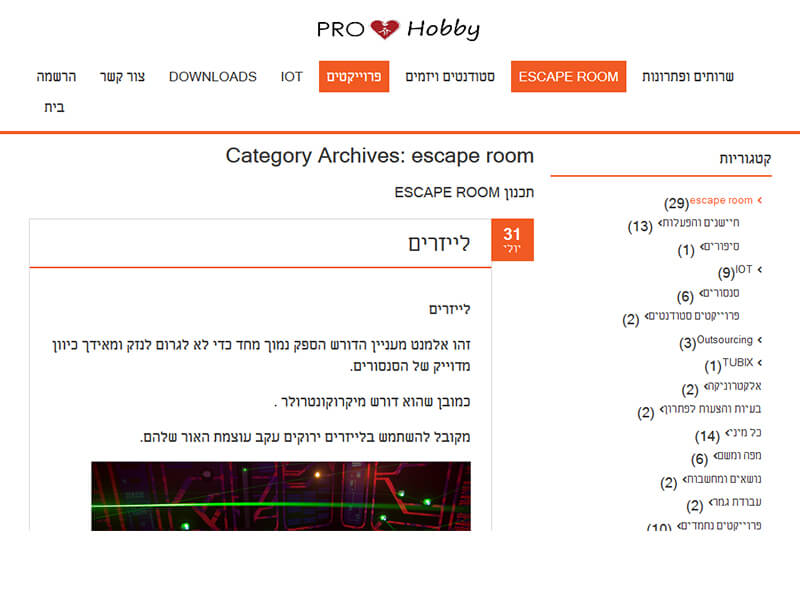The image size is (800, 600).
Task: Expand the IOT category chevron
Action: (760, 269)
